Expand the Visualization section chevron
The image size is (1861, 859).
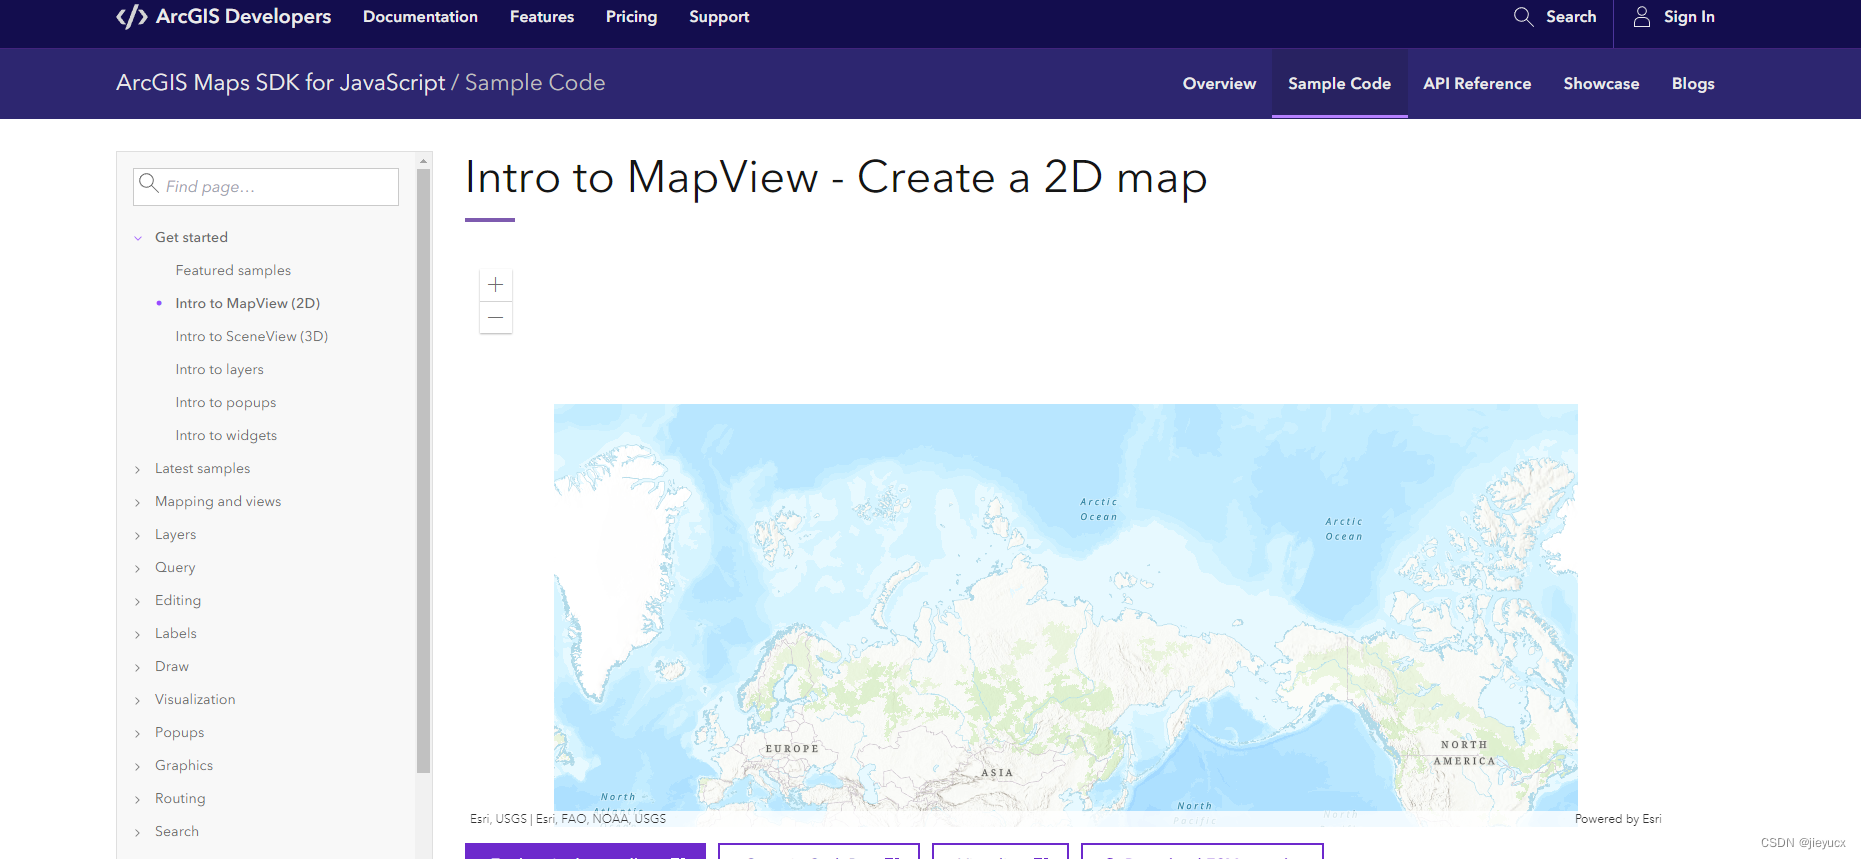138,700
